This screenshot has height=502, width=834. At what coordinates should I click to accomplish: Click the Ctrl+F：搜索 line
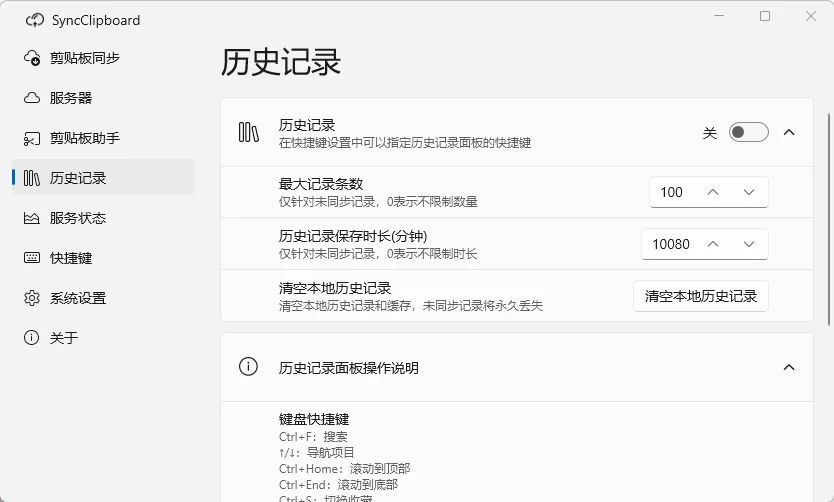(x=313, y=437)
